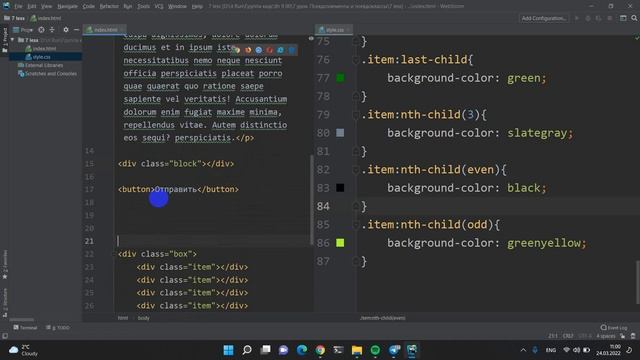This screenshot has width=640, height=360.
Task: Click the black color swatch on line 83
Action: point(340,188)
